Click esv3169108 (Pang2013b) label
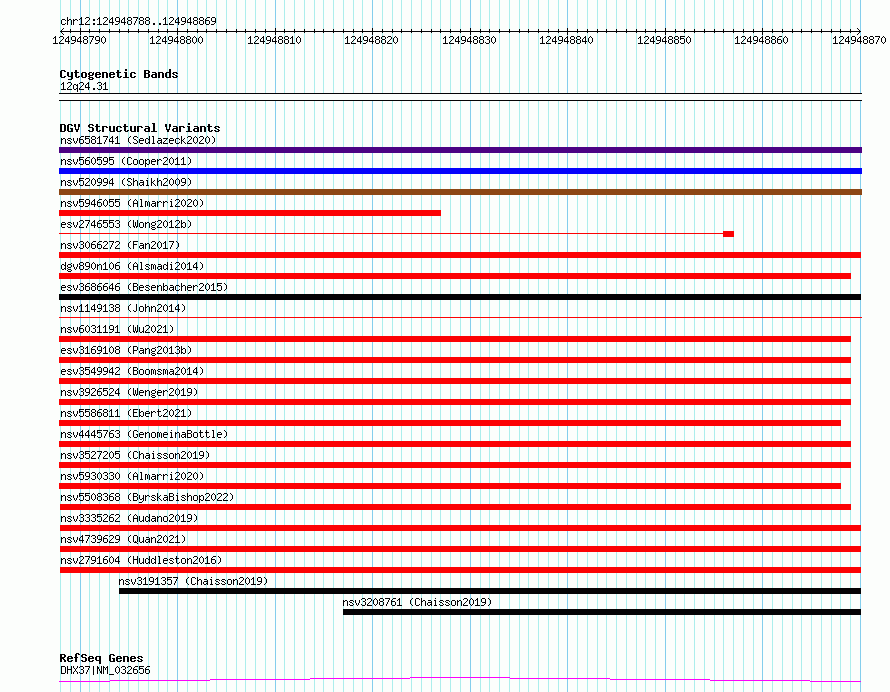This screenshot has width=890, height=692. click(126, 350)
